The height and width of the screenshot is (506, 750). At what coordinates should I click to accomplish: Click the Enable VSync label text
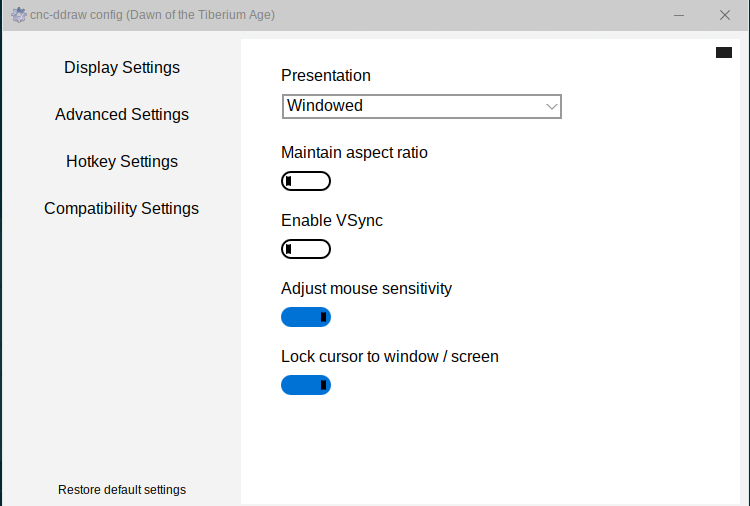(332, 220)
